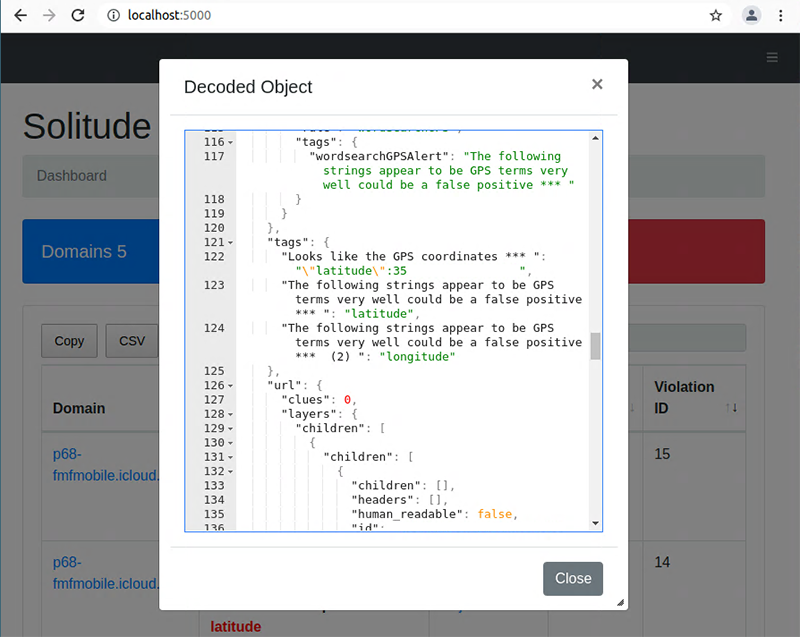Image resolution: width=800 pixels, height=637 pixels.
Task: Open the Chrome three-dot menu
Action: (x=781, y=16)
